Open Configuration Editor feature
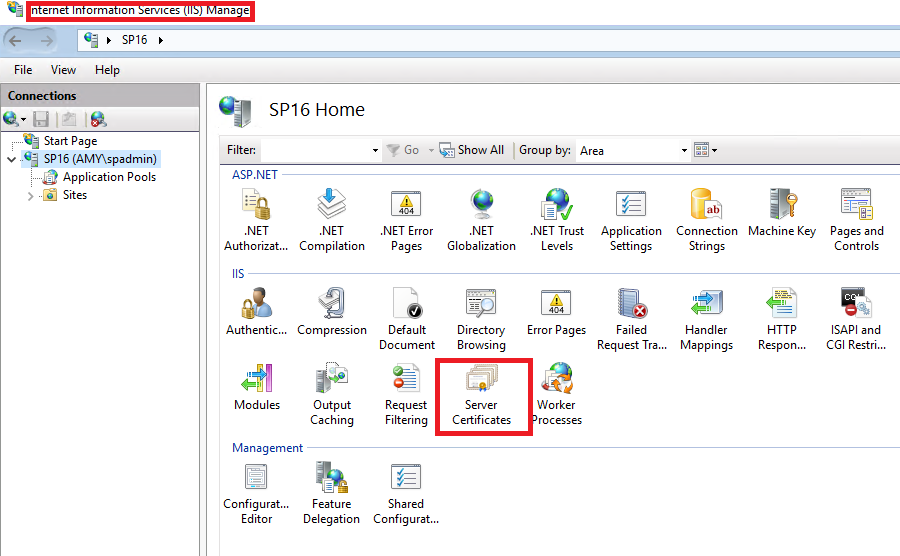Screen dimensions: 900x556 pos(256,493)
